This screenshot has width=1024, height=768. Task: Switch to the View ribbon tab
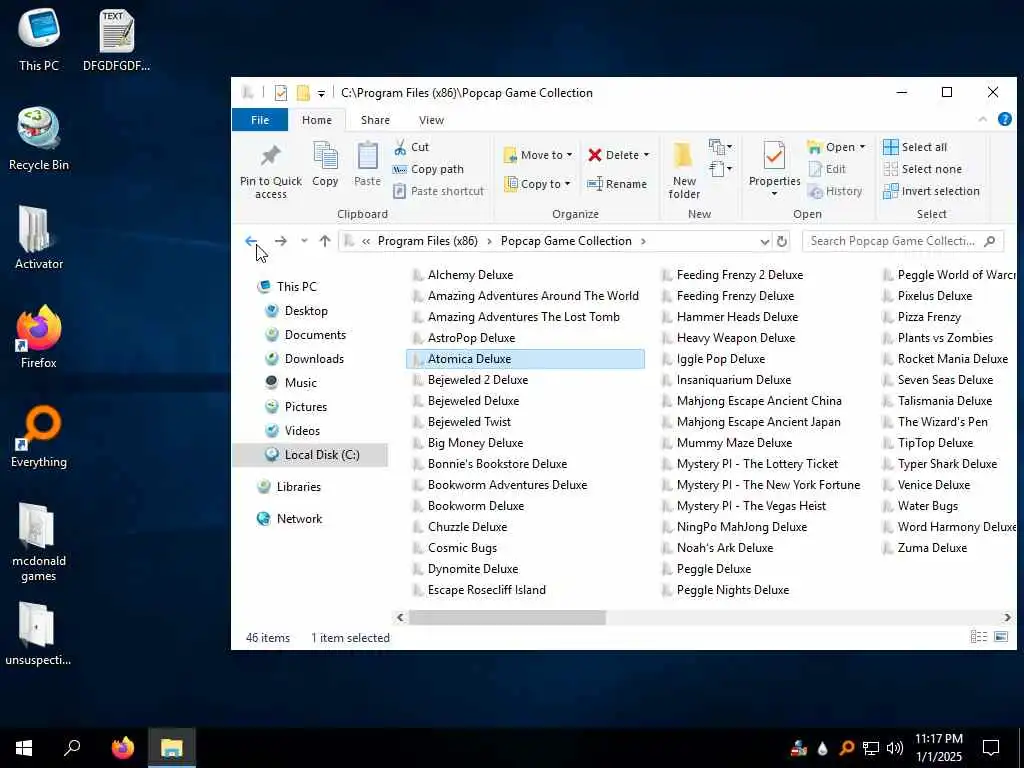pyautogui.click(x=431, y=120)
